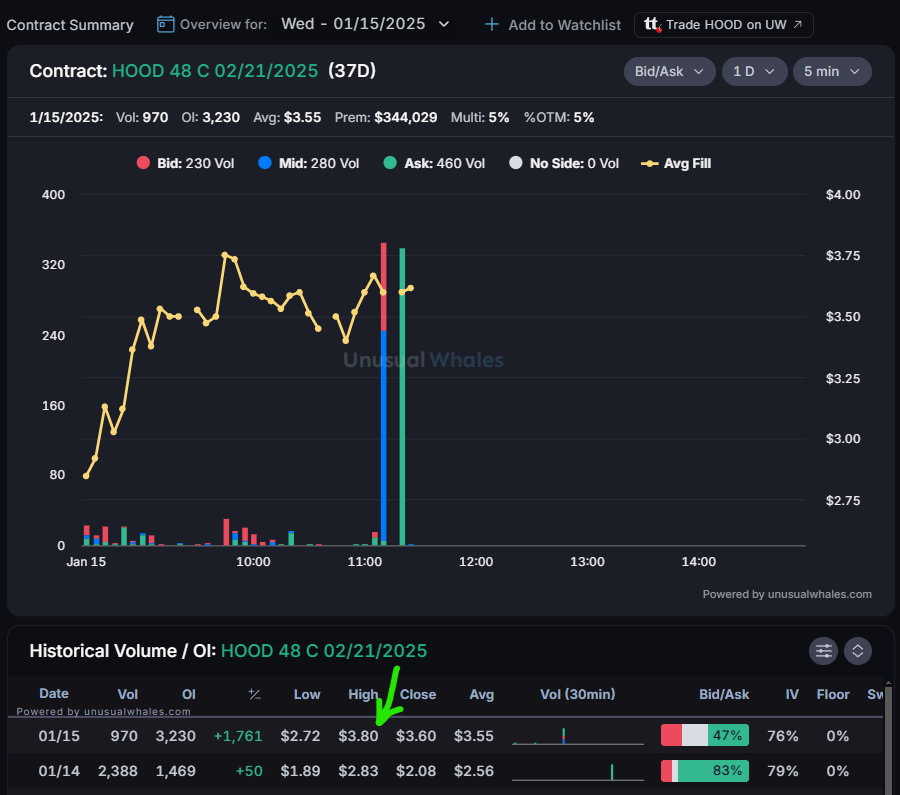Toggle the Mid 280 Vol legend series
The height and width of the screenshot is (795, 900).
(x=309, y=163)
